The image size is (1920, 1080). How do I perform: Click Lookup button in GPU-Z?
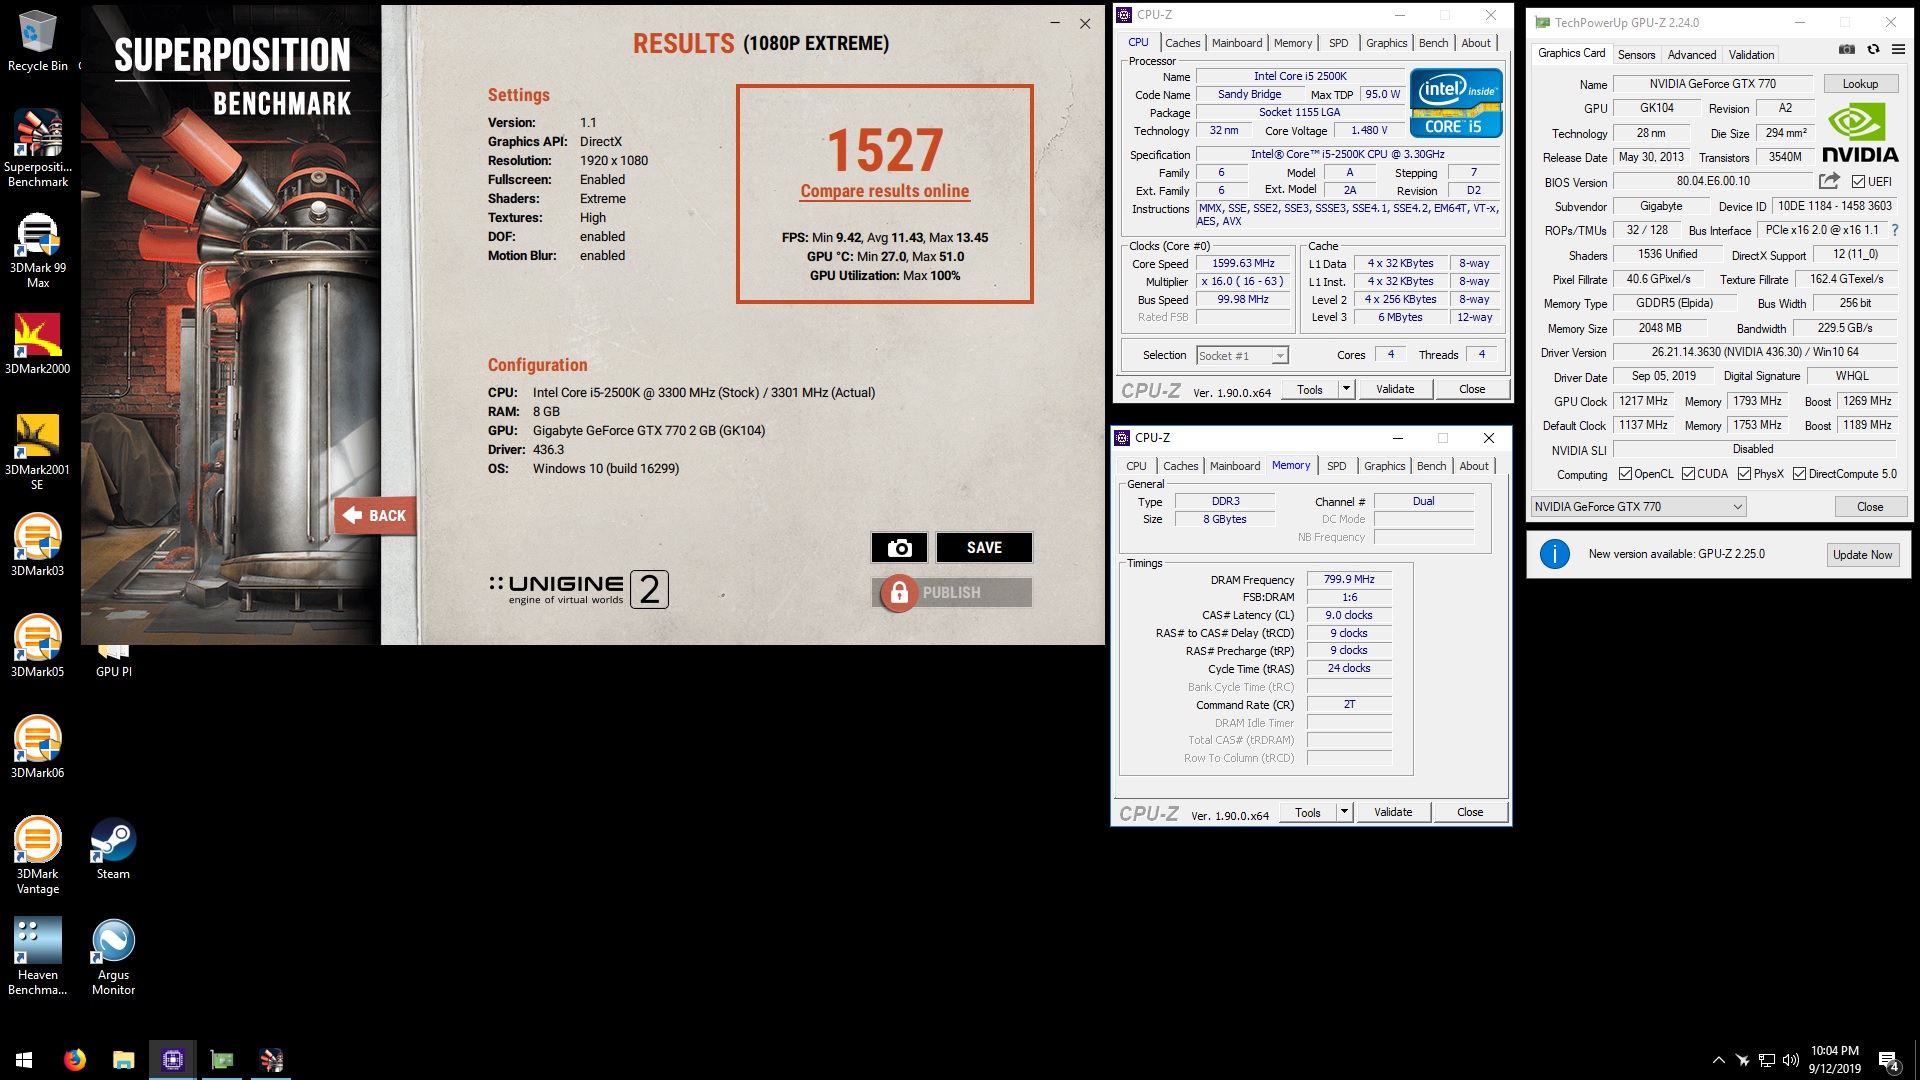click(1860, 84)
